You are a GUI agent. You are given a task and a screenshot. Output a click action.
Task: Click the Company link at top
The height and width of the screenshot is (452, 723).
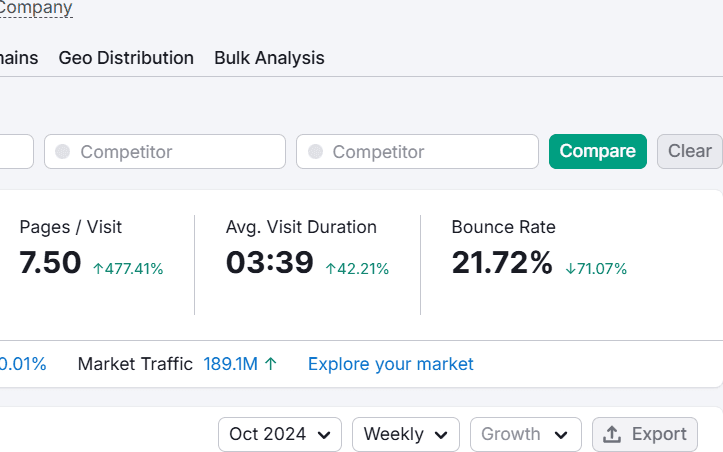(36, 8)
